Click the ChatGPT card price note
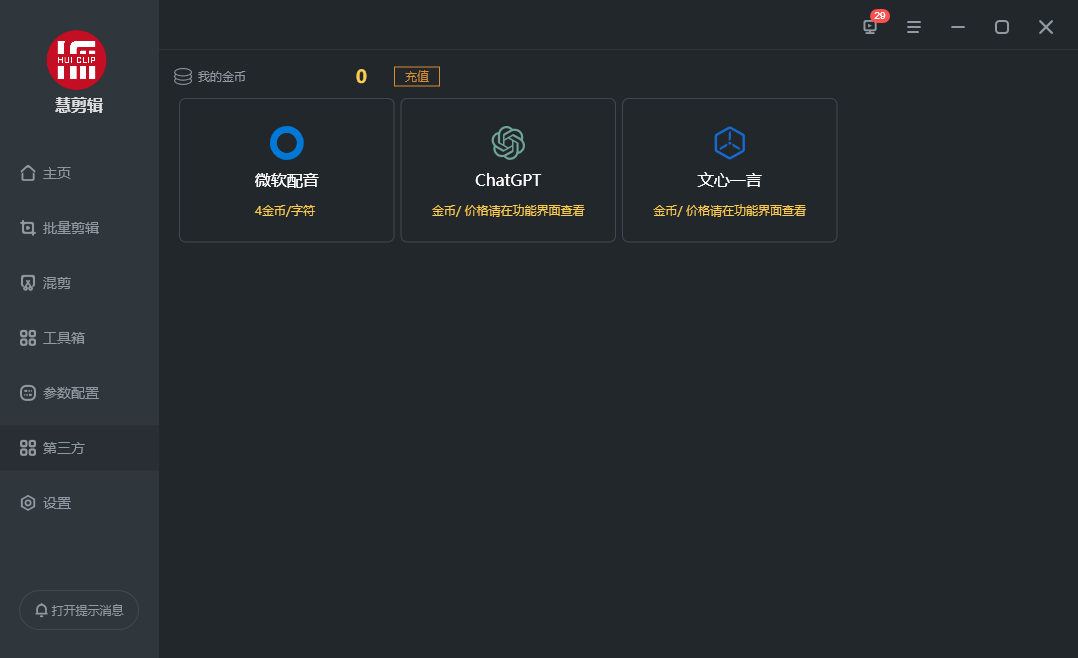The width and height of the screenshot is (1078, 658). coord(508,211)
